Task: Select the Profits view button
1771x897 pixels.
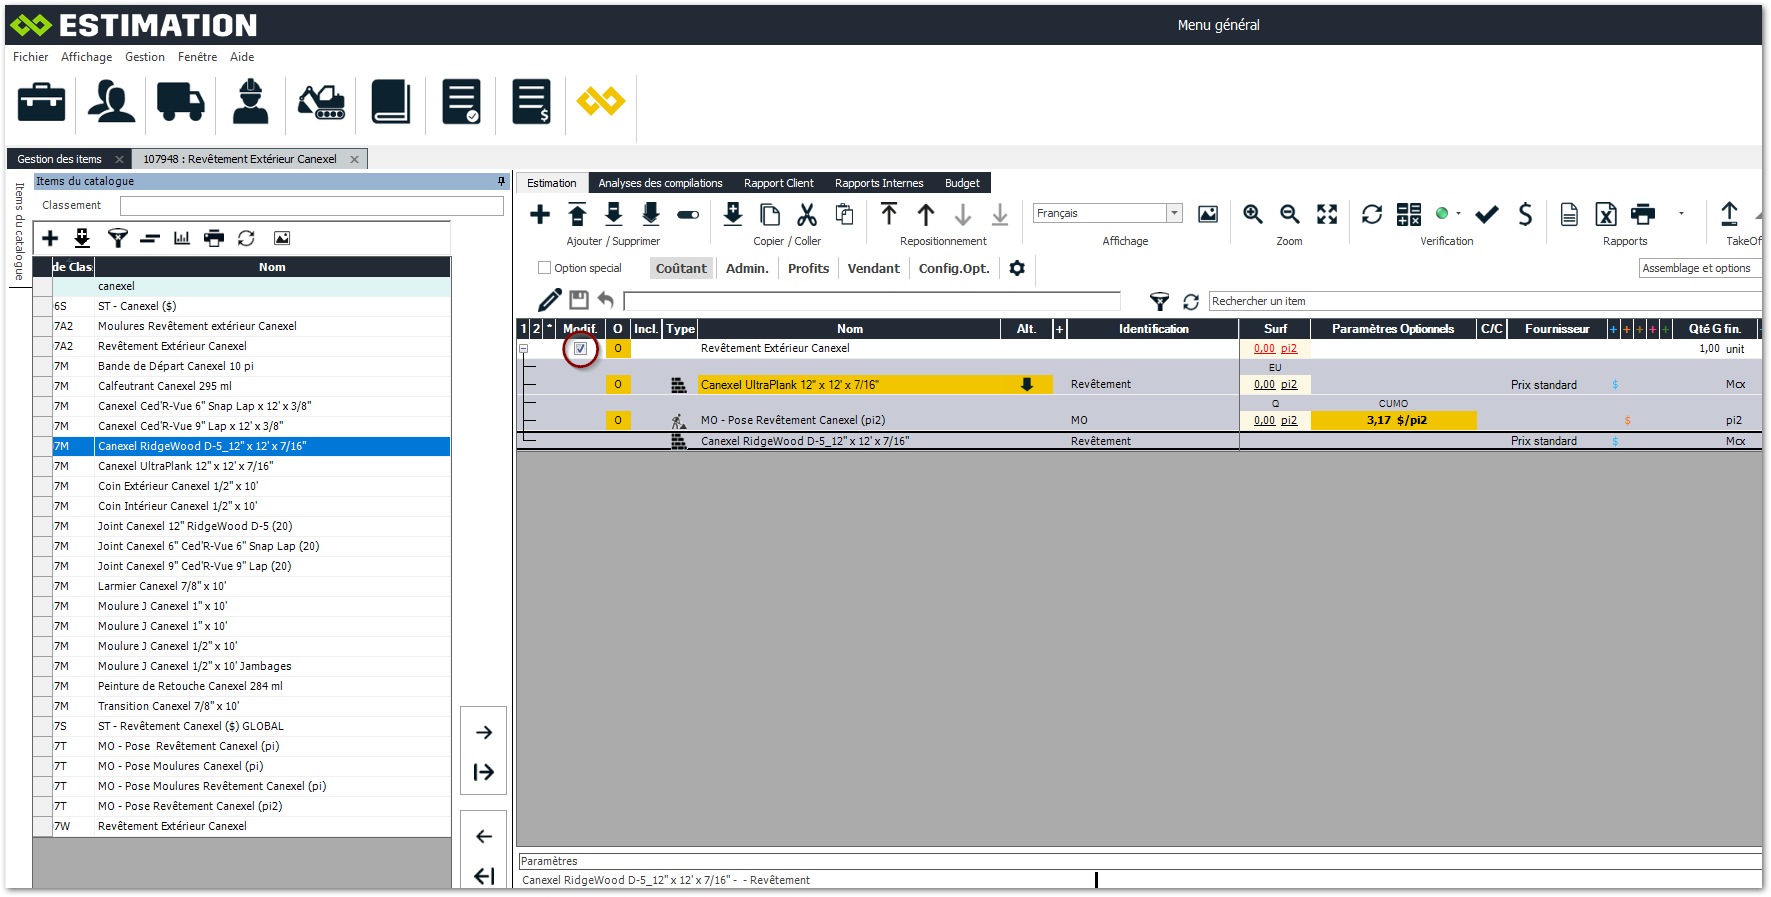Action: 808,268
